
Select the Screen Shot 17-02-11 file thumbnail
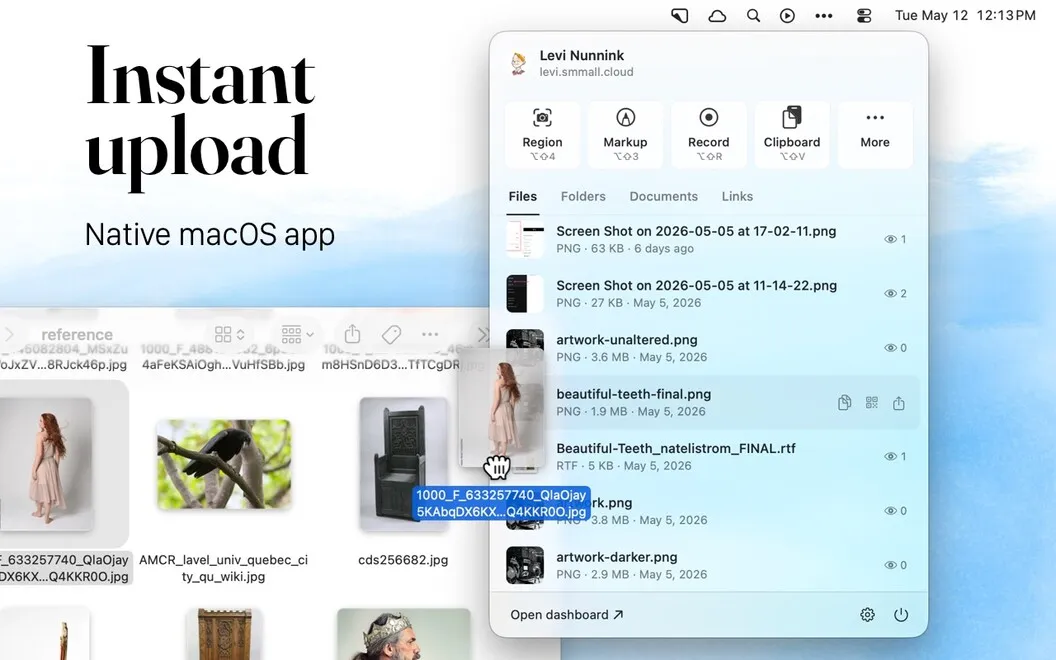(525, 239)
